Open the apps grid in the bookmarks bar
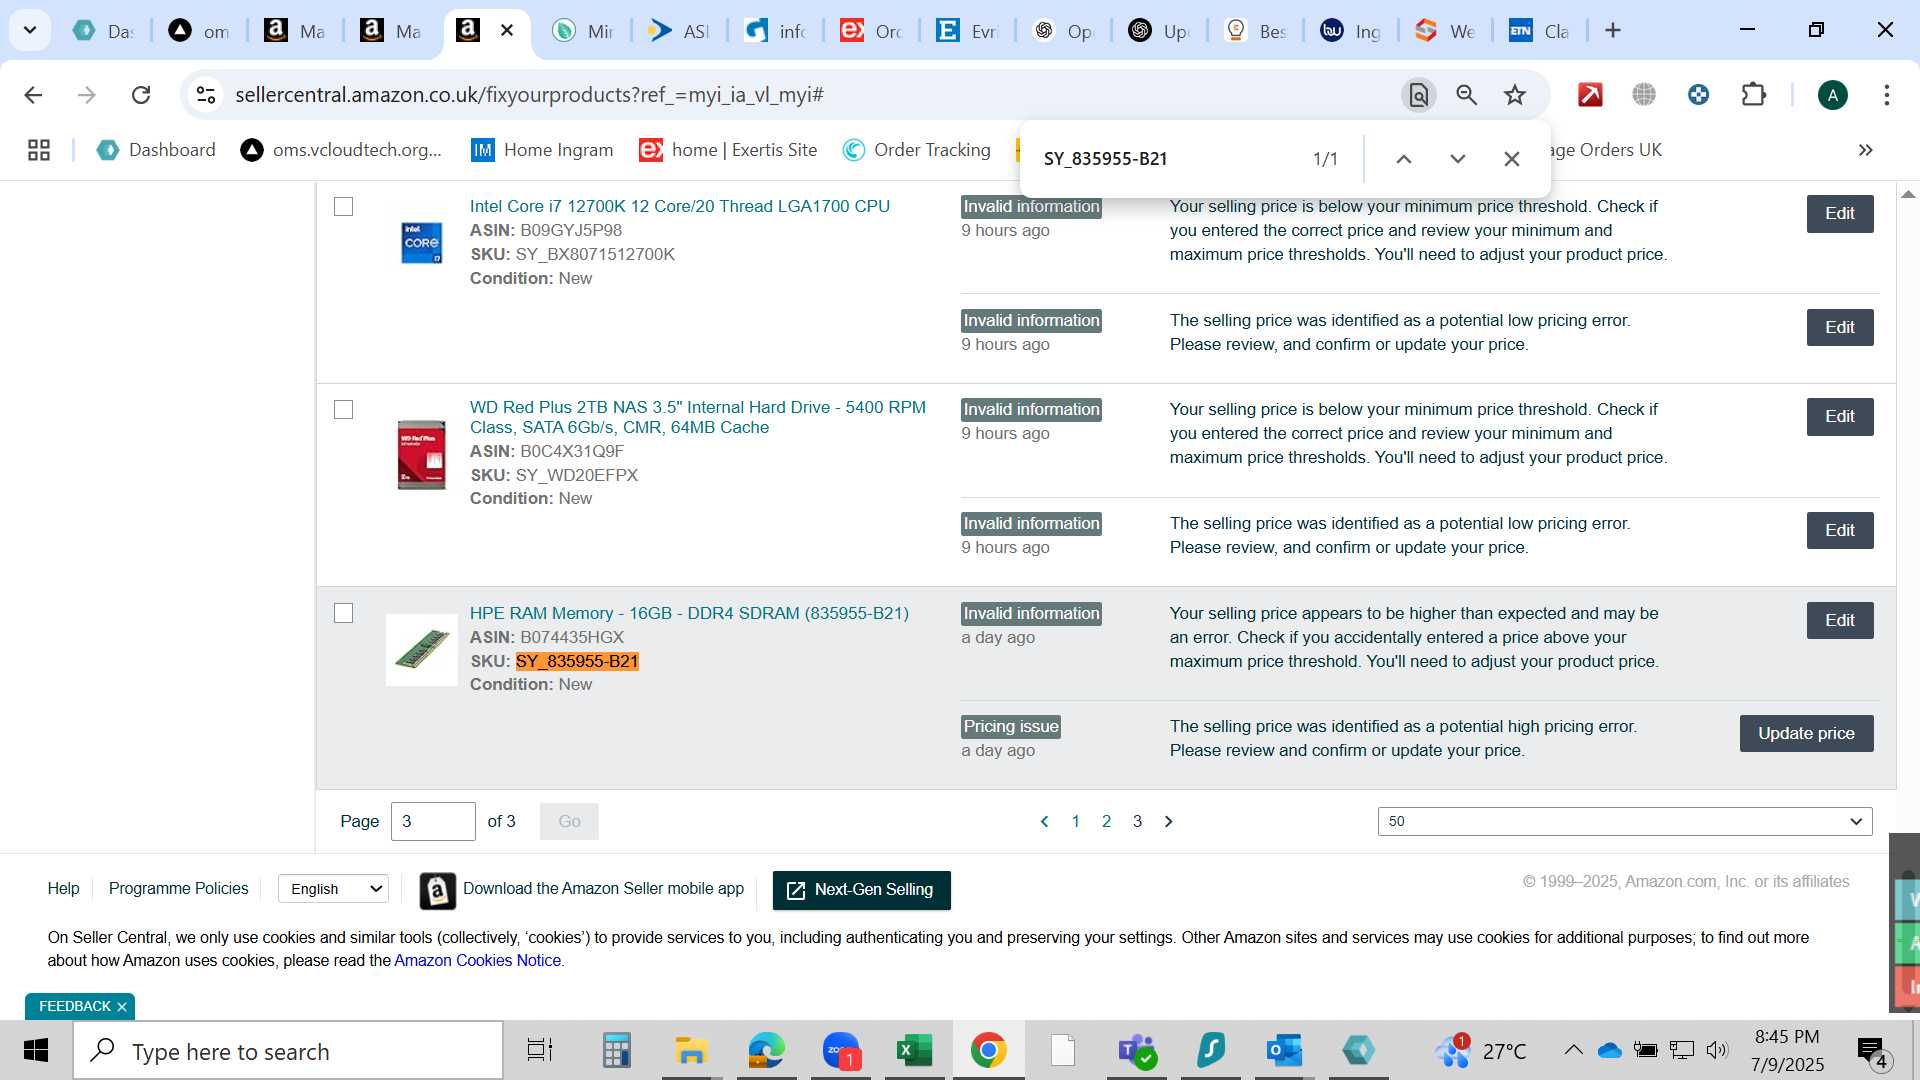The image size is (1920, 1080). point(39,150)
